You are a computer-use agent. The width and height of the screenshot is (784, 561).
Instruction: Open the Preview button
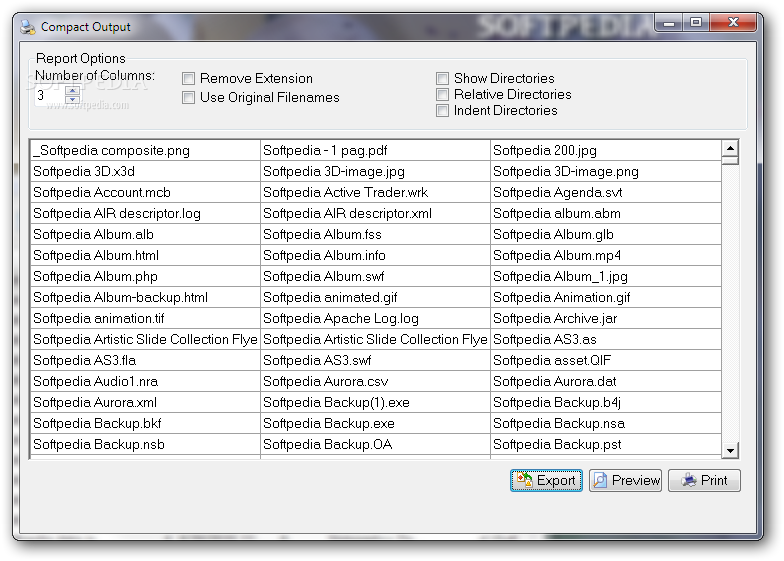(626, 480)
